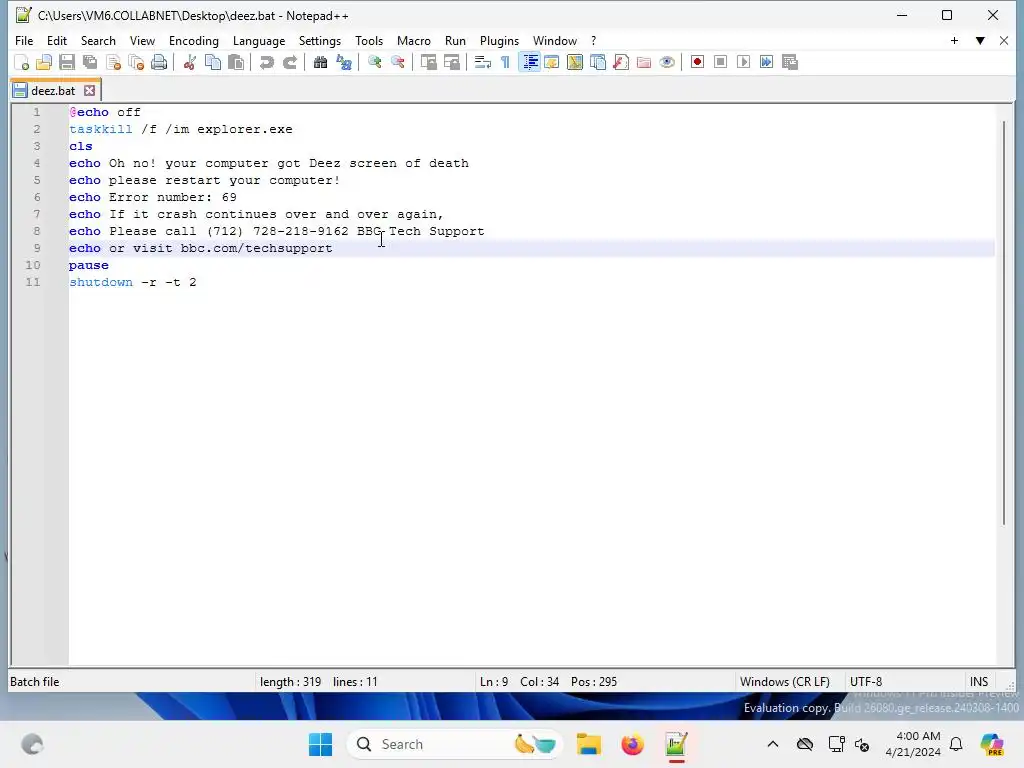Open the Tools menu
Viewport: 1024px width, 768px height.
369,40
